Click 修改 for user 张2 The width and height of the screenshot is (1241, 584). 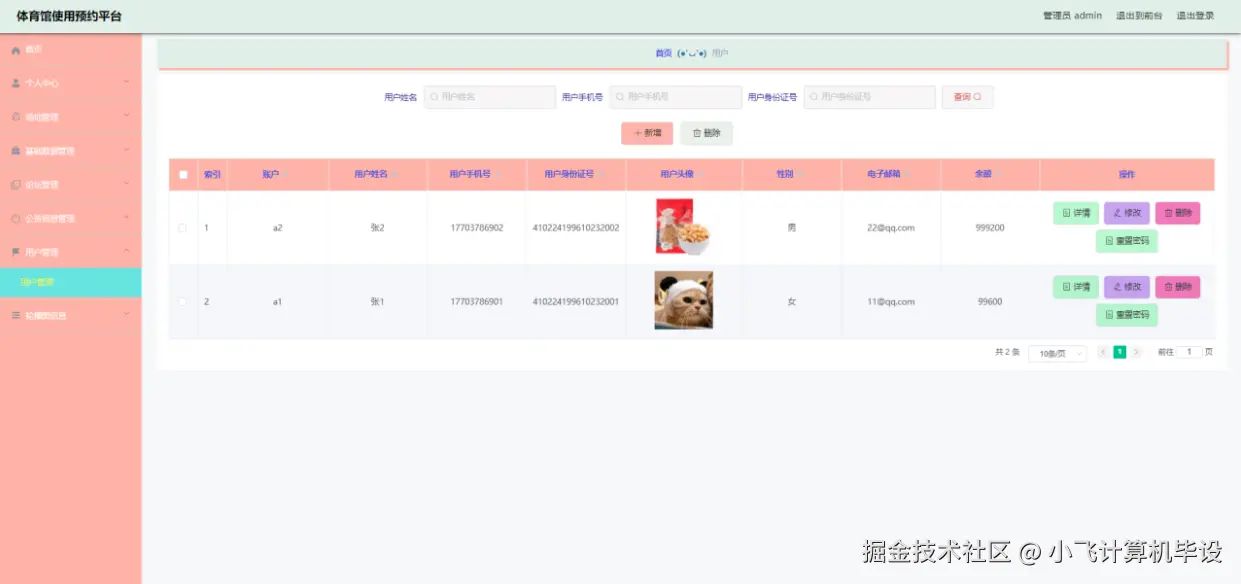click(1127, 213)
